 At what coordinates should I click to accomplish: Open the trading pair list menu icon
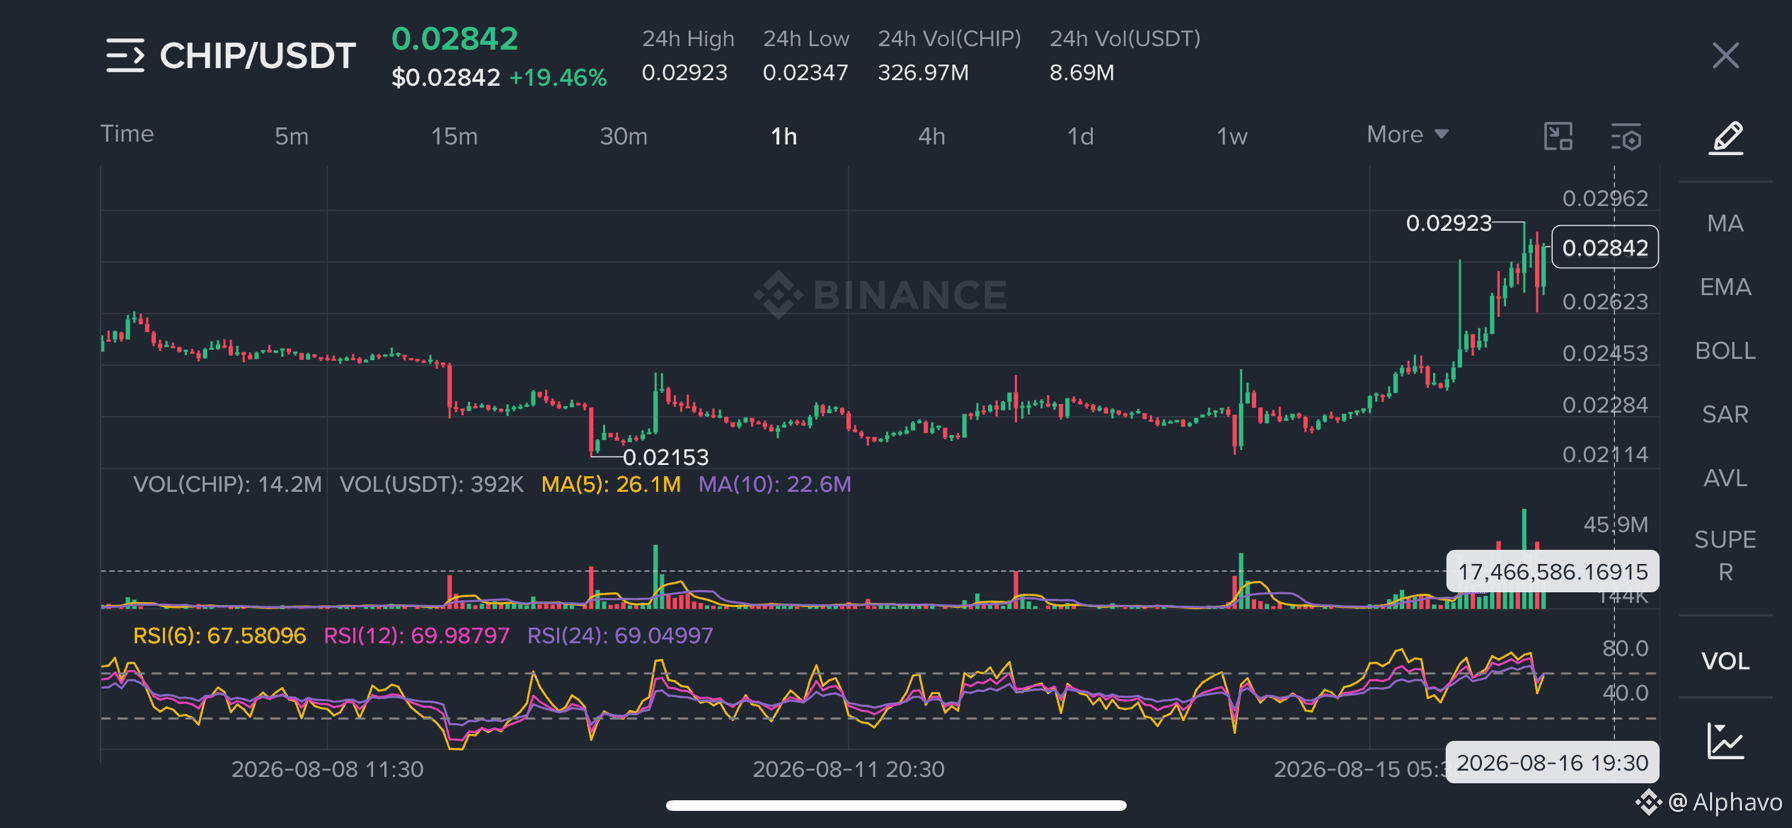point(125,56)
